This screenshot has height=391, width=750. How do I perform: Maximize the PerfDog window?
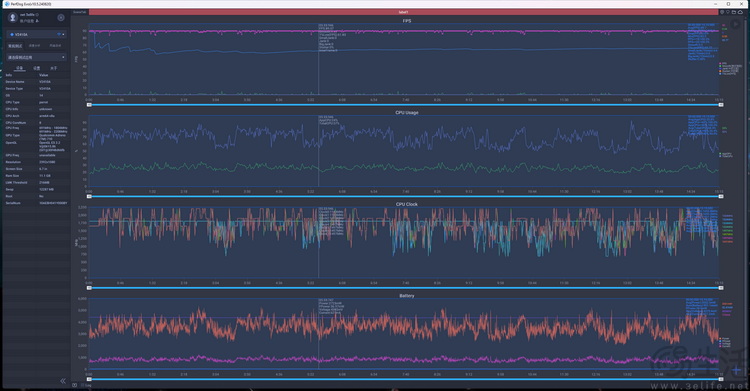click(x=728, y=4)
